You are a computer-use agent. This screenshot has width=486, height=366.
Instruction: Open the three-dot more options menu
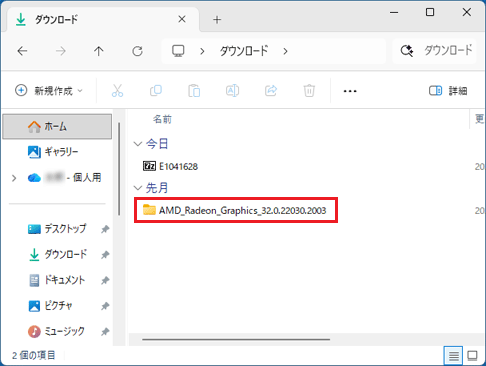click(x=350, y=91)
